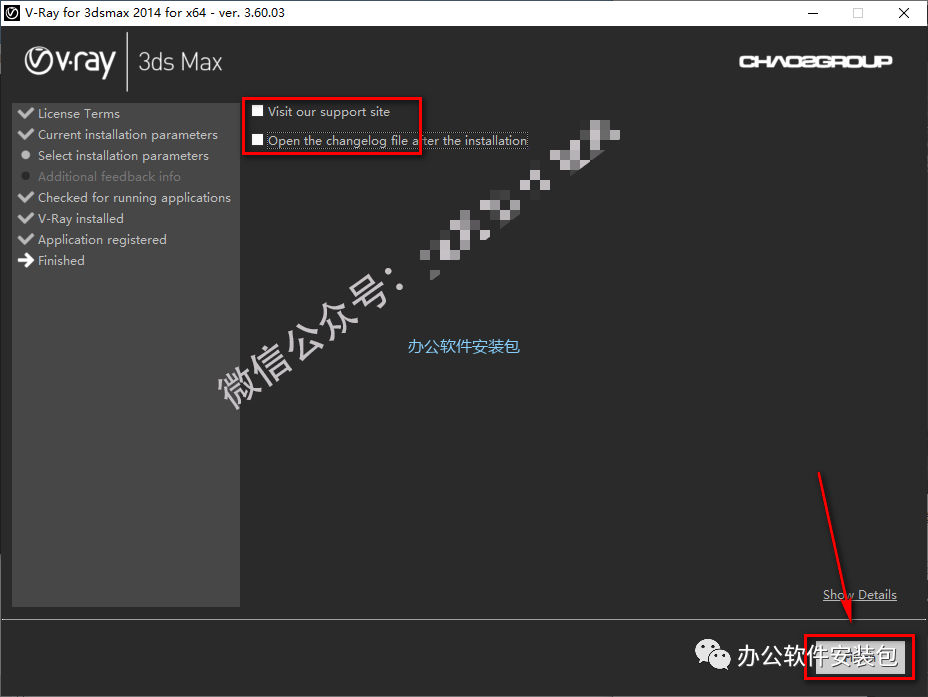Click the arrow icon beside Finished
This screenshot has height=697, width=928.
25,260
